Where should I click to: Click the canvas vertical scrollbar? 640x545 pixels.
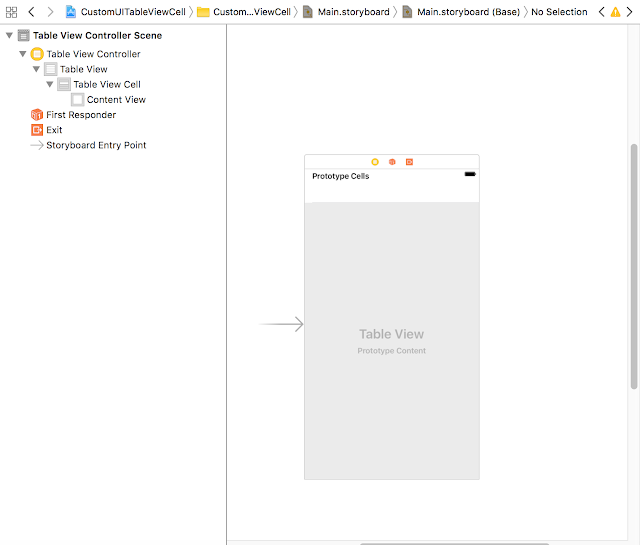point(634,267)
